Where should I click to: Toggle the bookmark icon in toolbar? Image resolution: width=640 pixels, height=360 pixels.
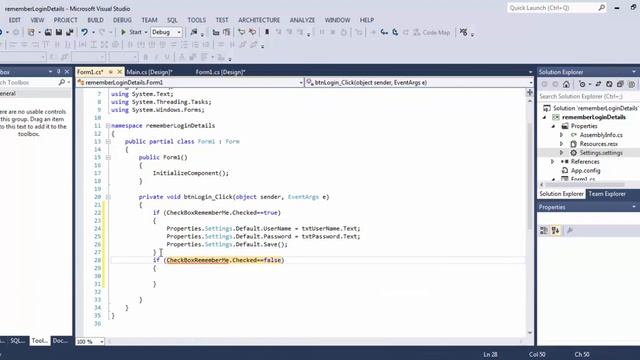[267, 32]
